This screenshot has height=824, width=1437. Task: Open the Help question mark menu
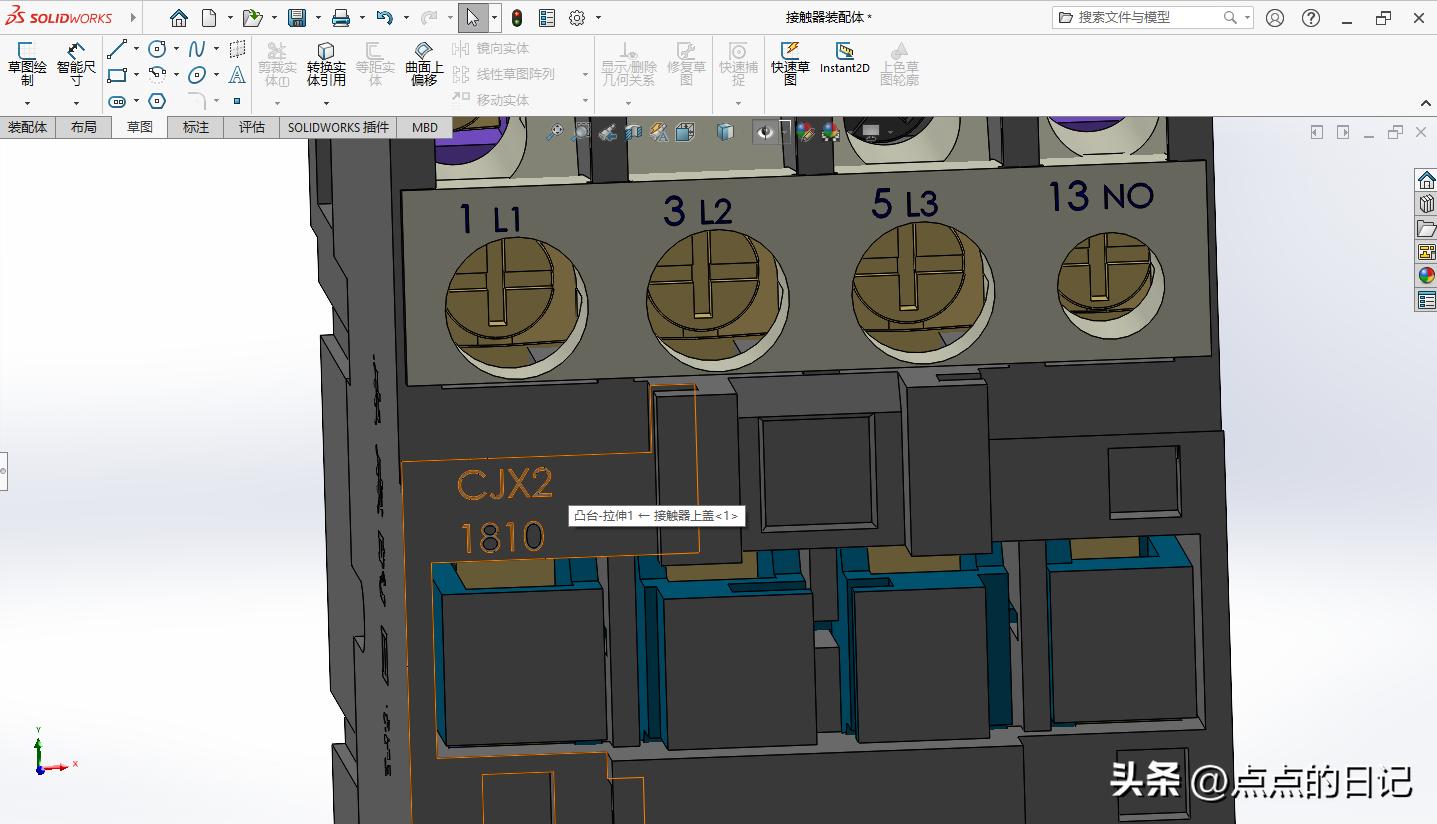click(1311, 18)
